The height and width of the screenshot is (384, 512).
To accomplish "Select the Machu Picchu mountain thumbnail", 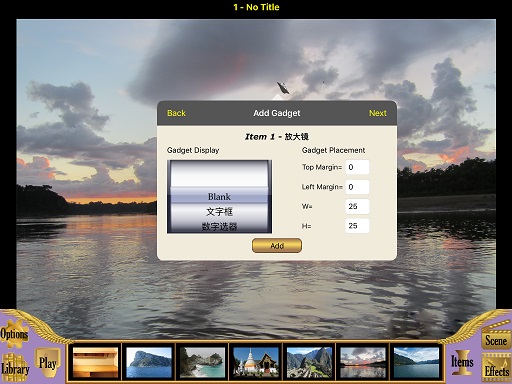I will pos(309,362).
